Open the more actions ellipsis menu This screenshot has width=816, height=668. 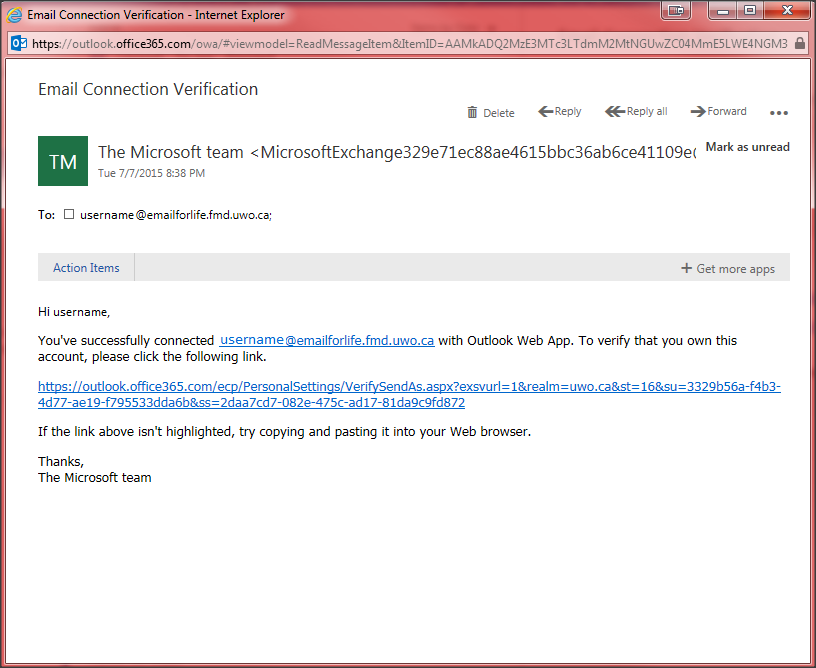point(779,113)
